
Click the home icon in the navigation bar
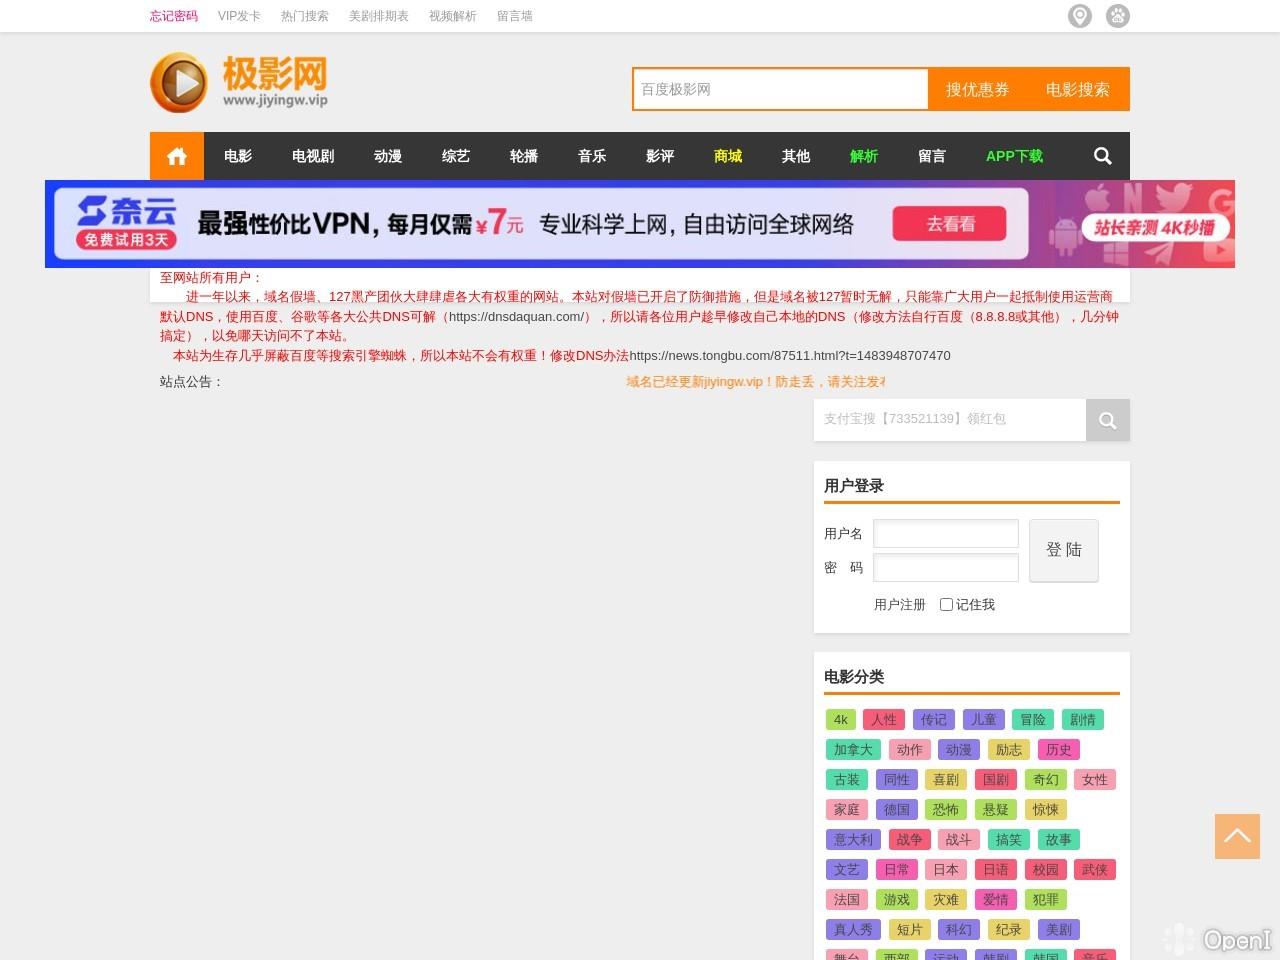point(177,156)
